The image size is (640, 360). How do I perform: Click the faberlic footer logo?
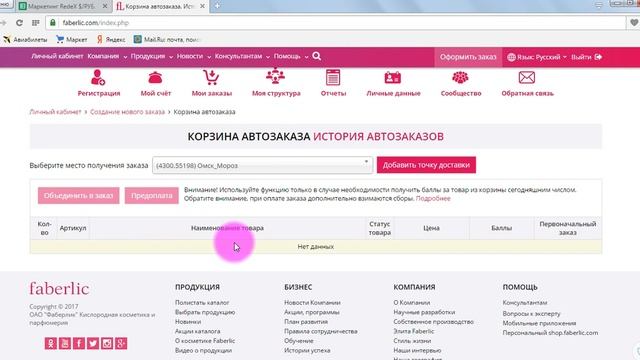coord(59,289)
